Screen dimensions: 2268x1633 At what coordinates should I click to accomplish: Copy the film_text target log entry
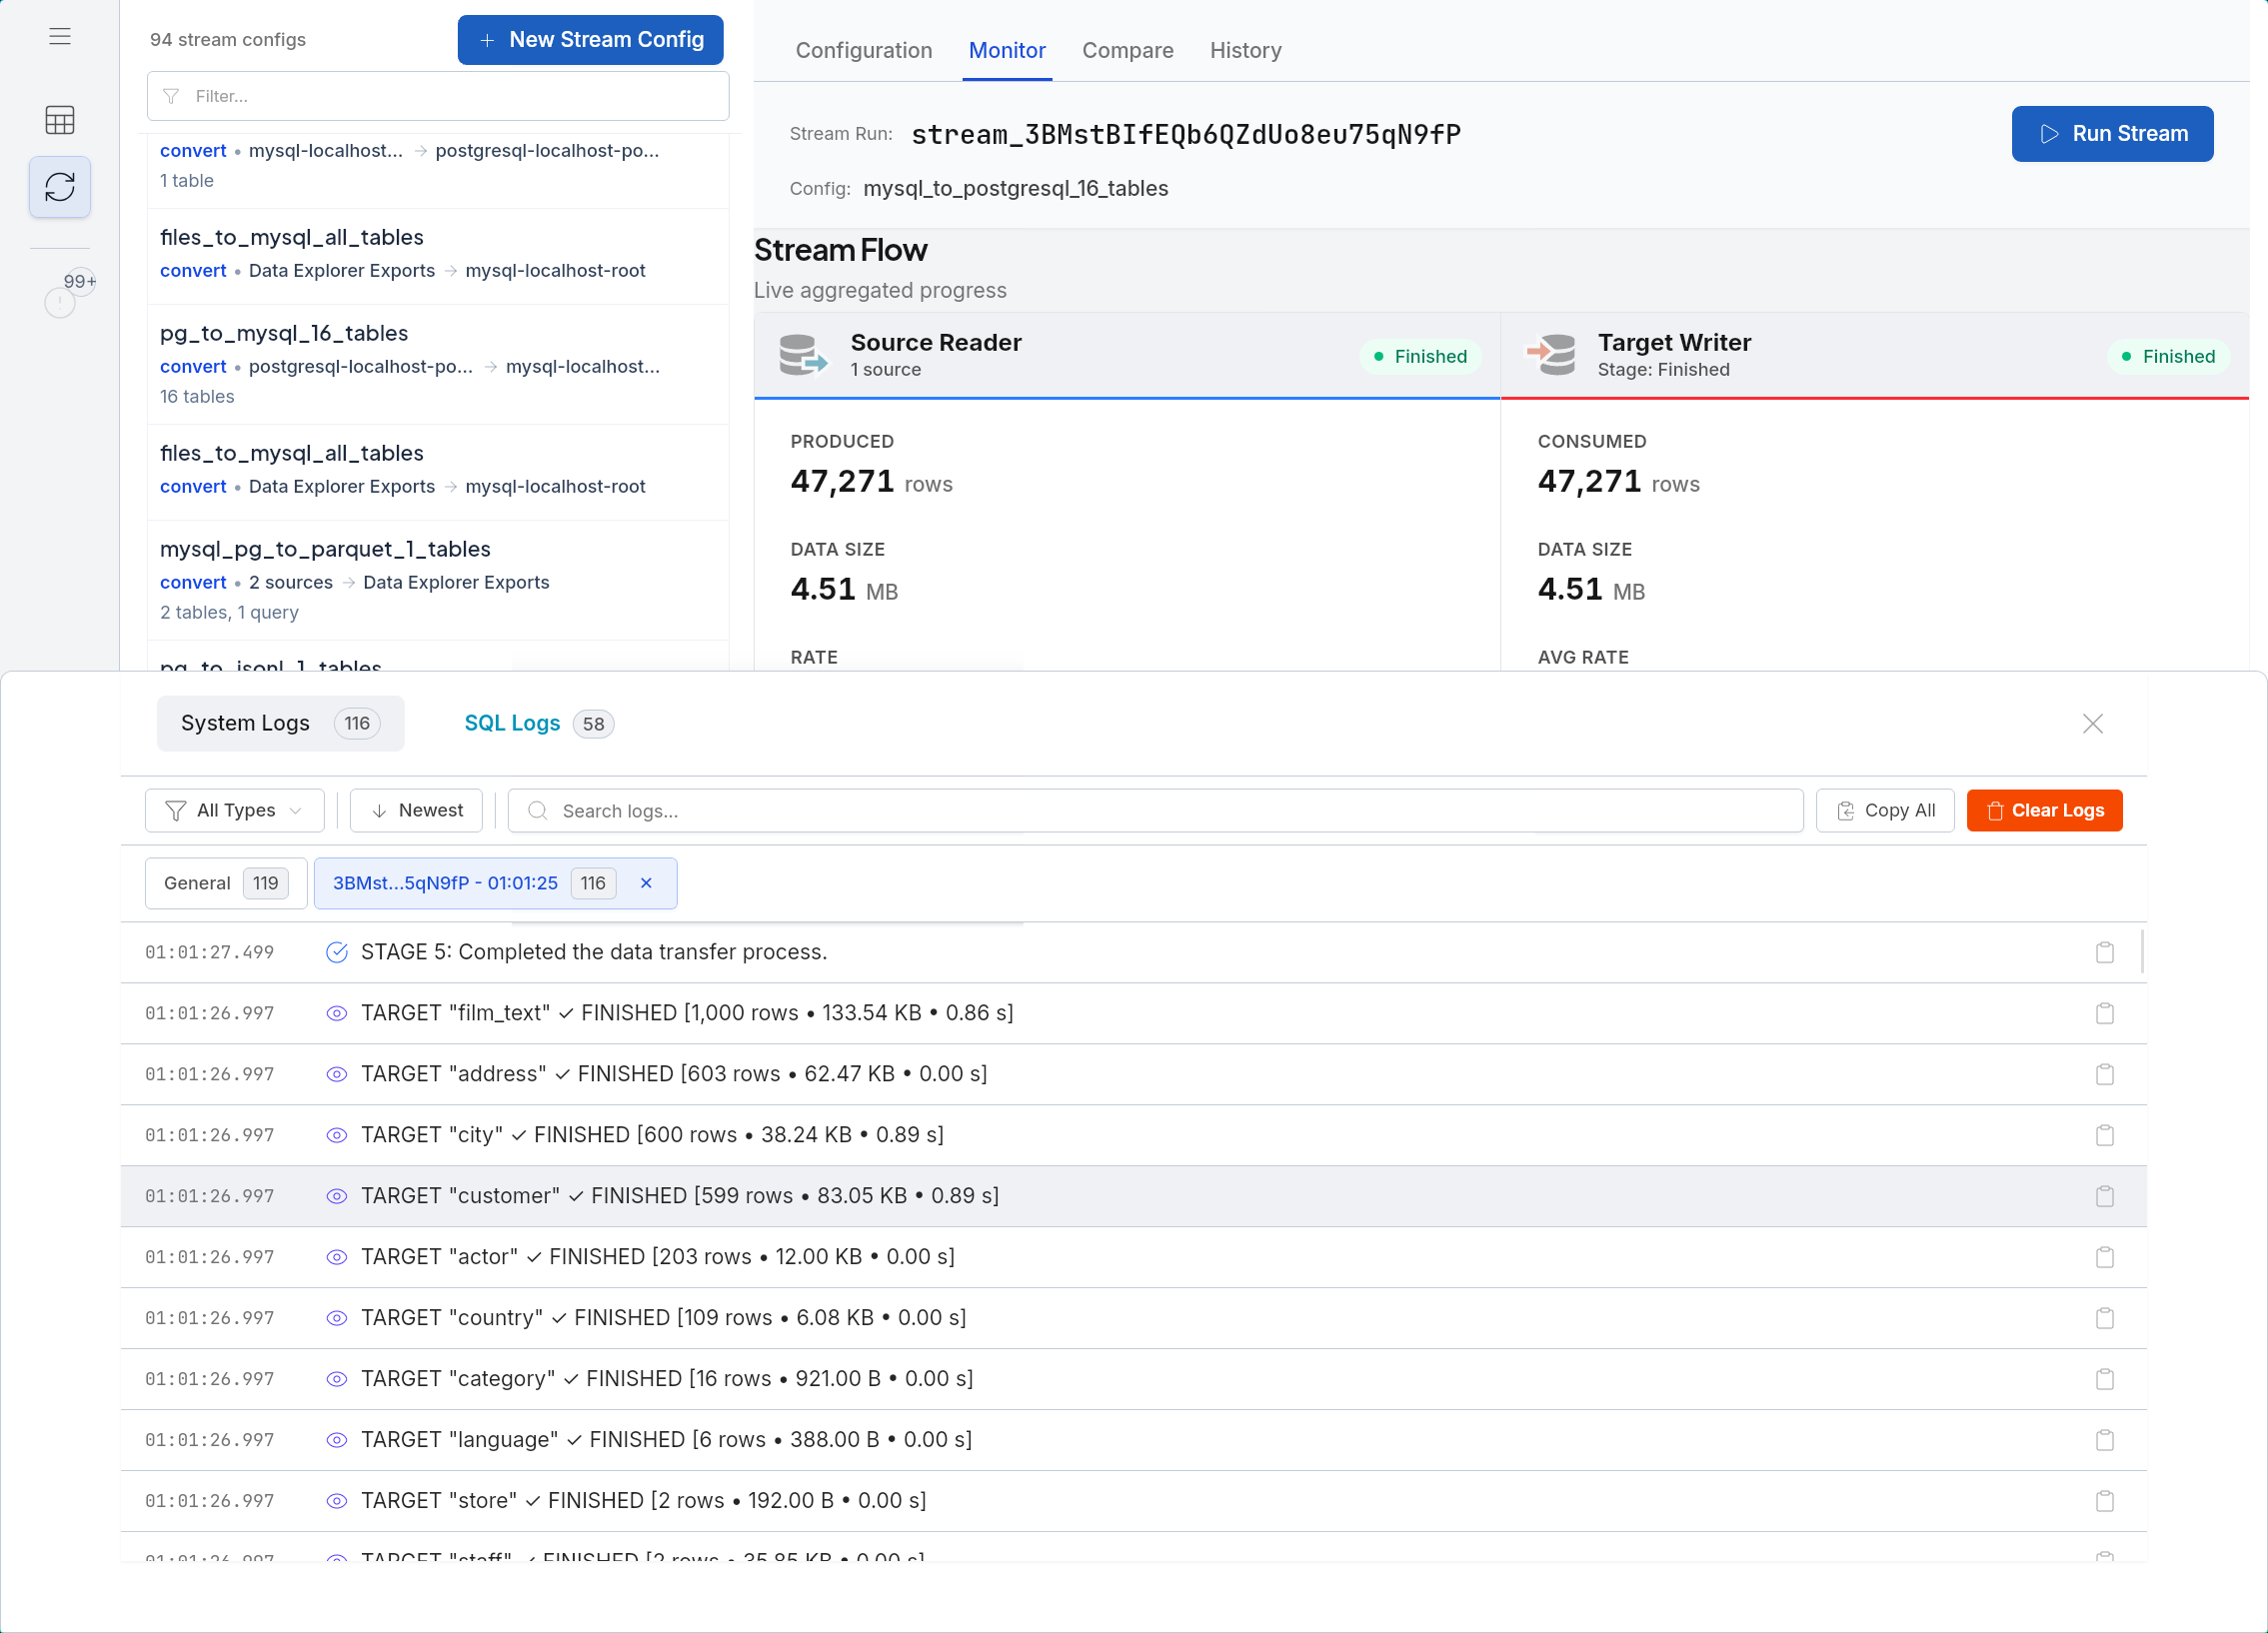2105,1013
